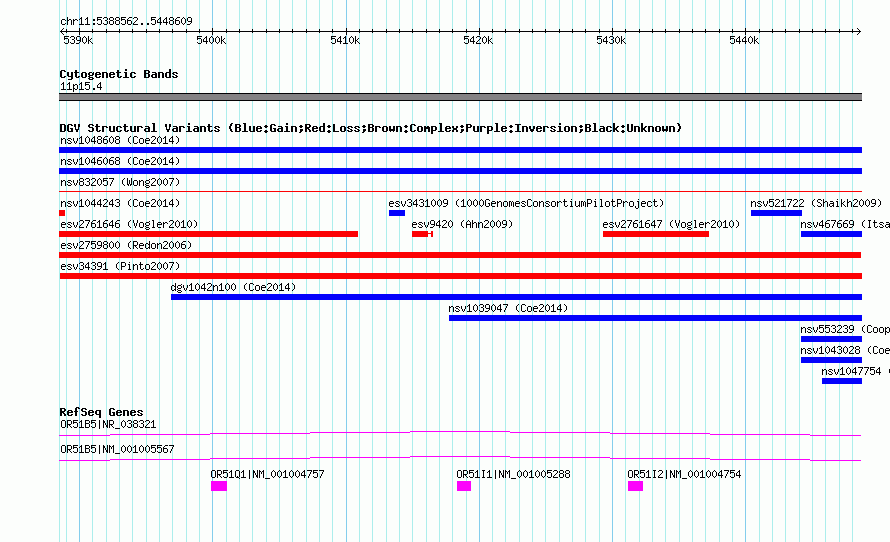
Task: Click the OR51Q1 magenta gene block
Action: pos(219,486)
